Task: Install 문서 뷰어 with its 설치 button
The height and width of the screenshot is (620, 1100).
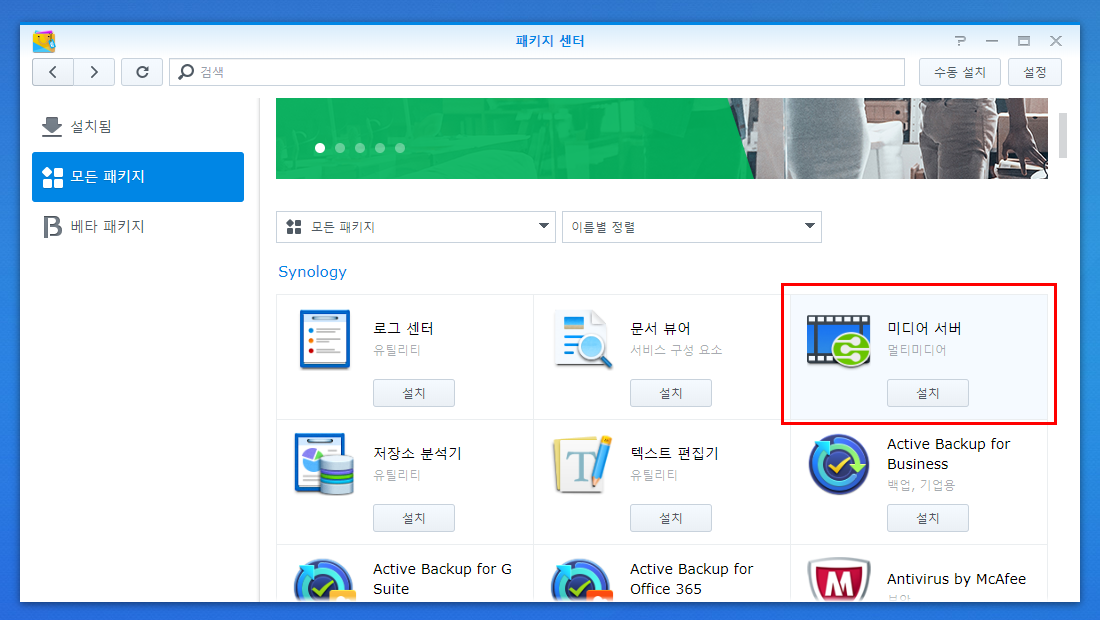Action: [x=671, y=393]
